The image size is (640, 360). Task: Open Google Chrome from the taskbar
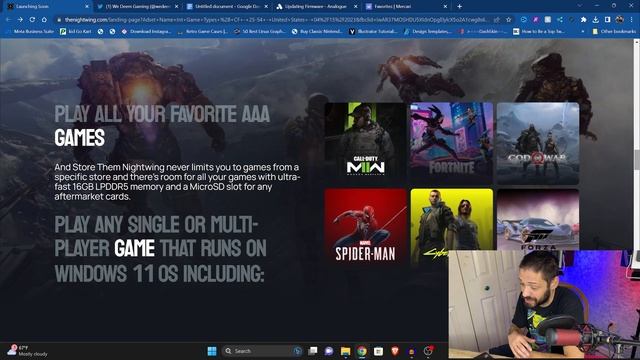click(362, 351)
